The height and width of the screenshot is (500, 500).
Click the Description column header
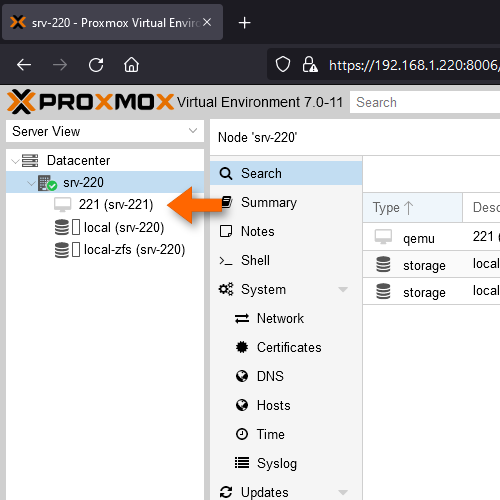pos(481,207)
